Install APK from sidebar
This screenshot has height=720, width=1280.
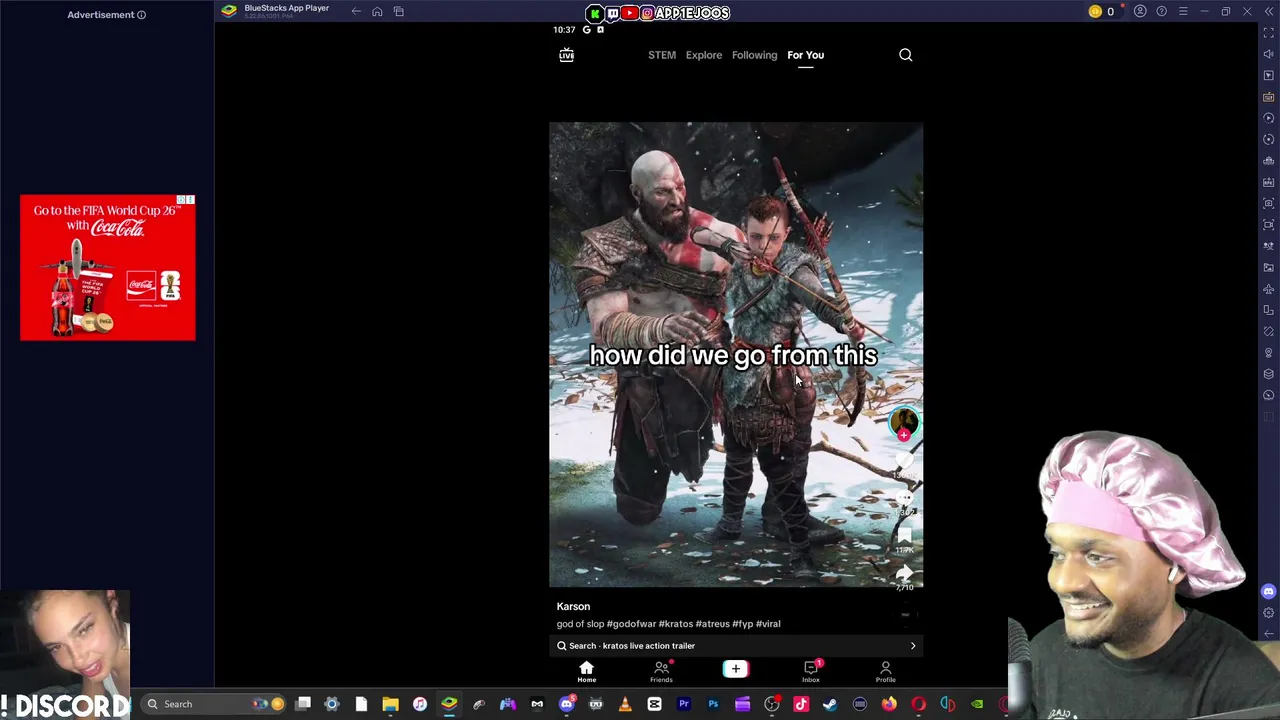[1269, 182]
